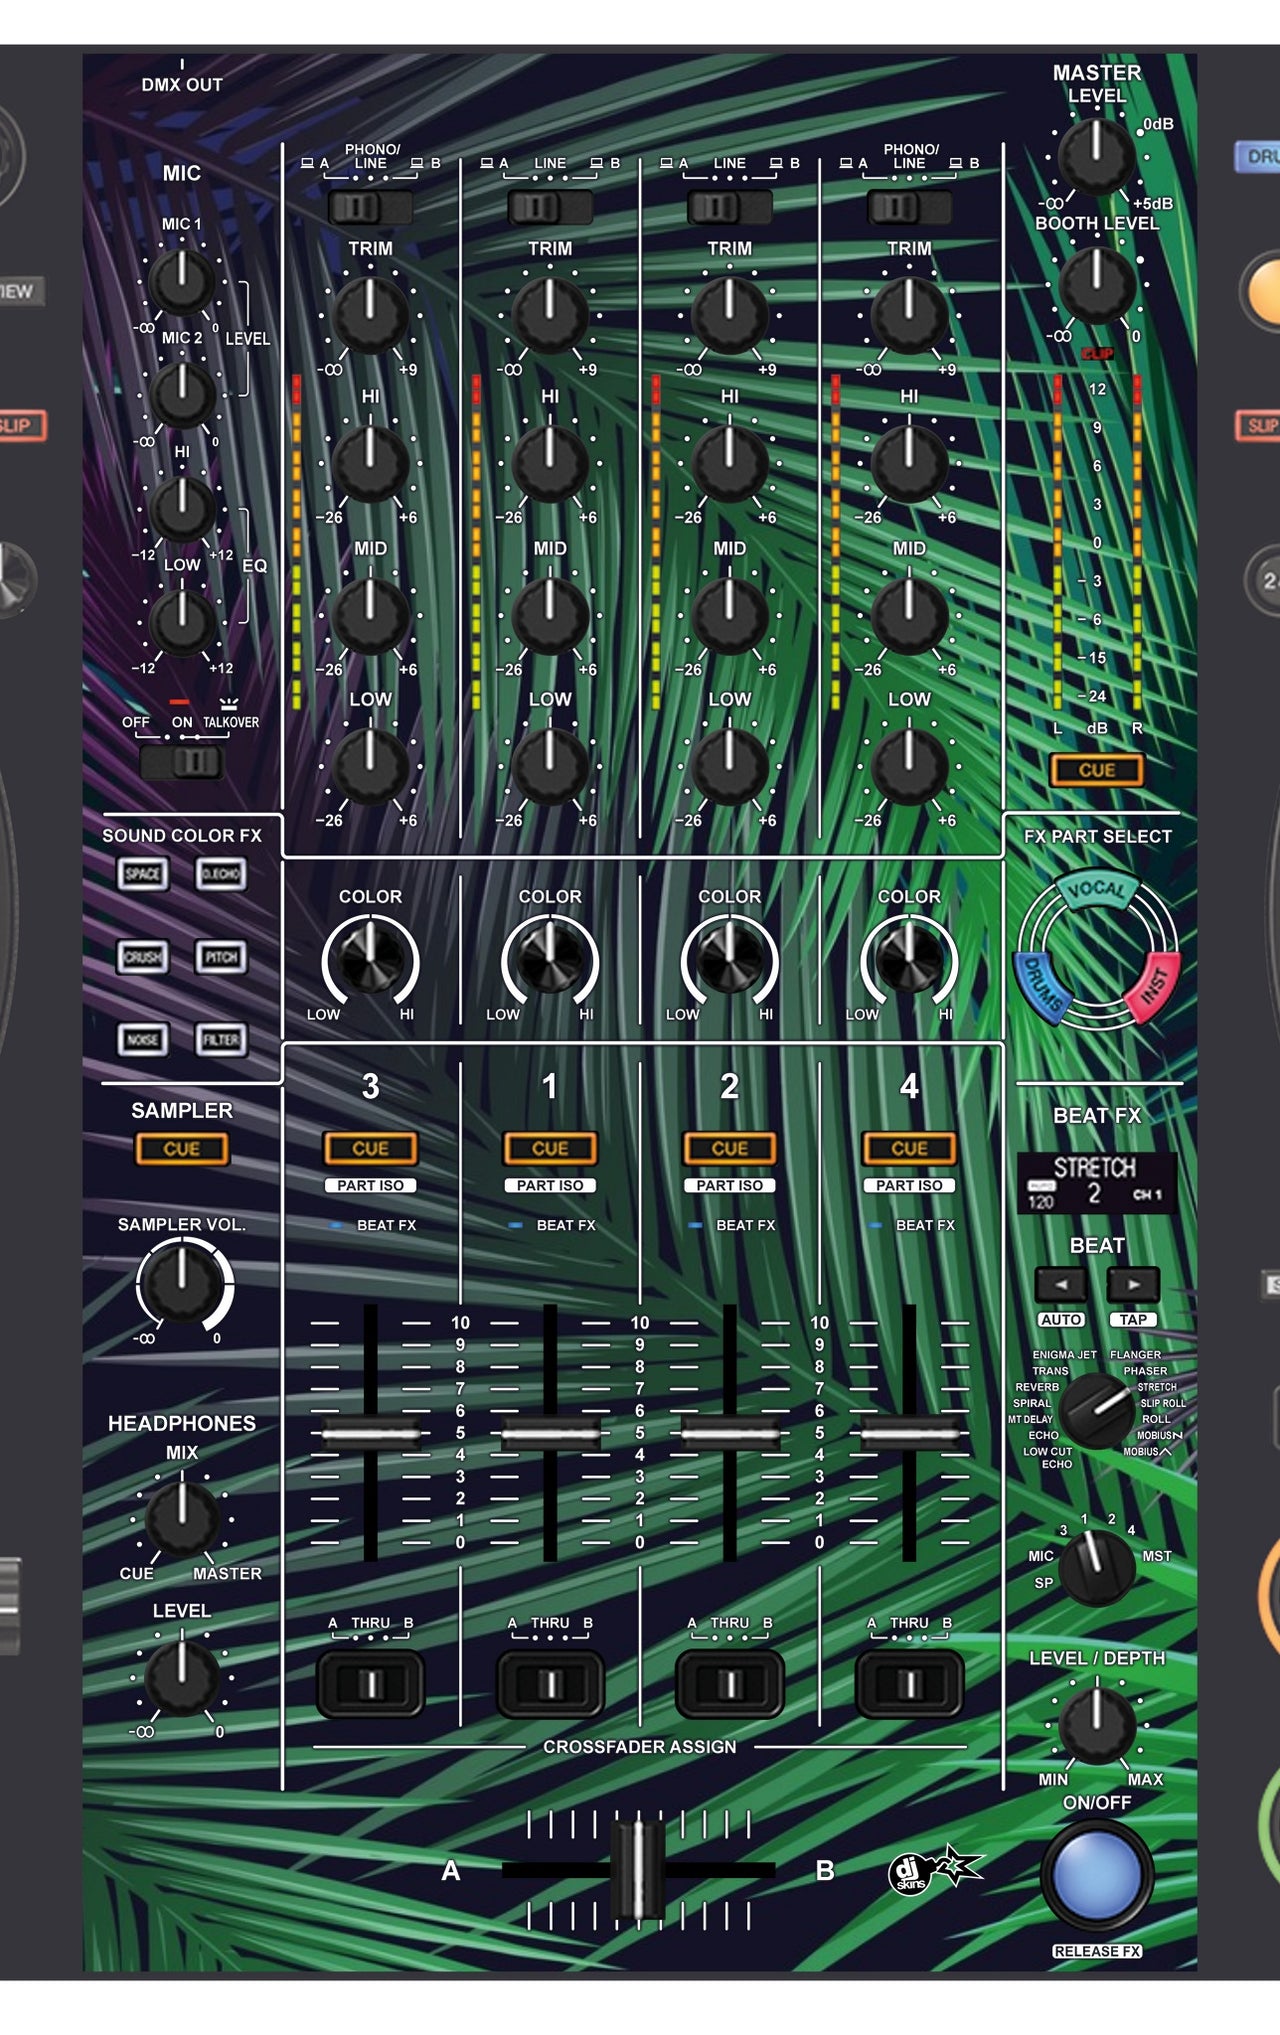Toggle channel 4 Phono/Line input switch
Viewport: 1280px width, 2035px height.
pos(909,207)
